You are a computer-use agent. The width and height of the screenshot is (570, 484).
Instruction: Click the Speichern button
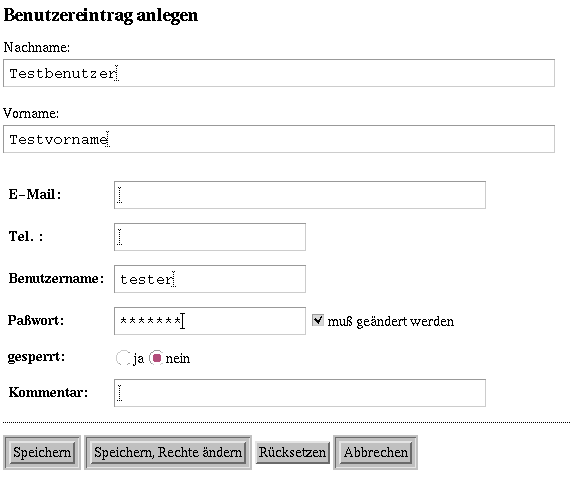[x=42, y=453]
